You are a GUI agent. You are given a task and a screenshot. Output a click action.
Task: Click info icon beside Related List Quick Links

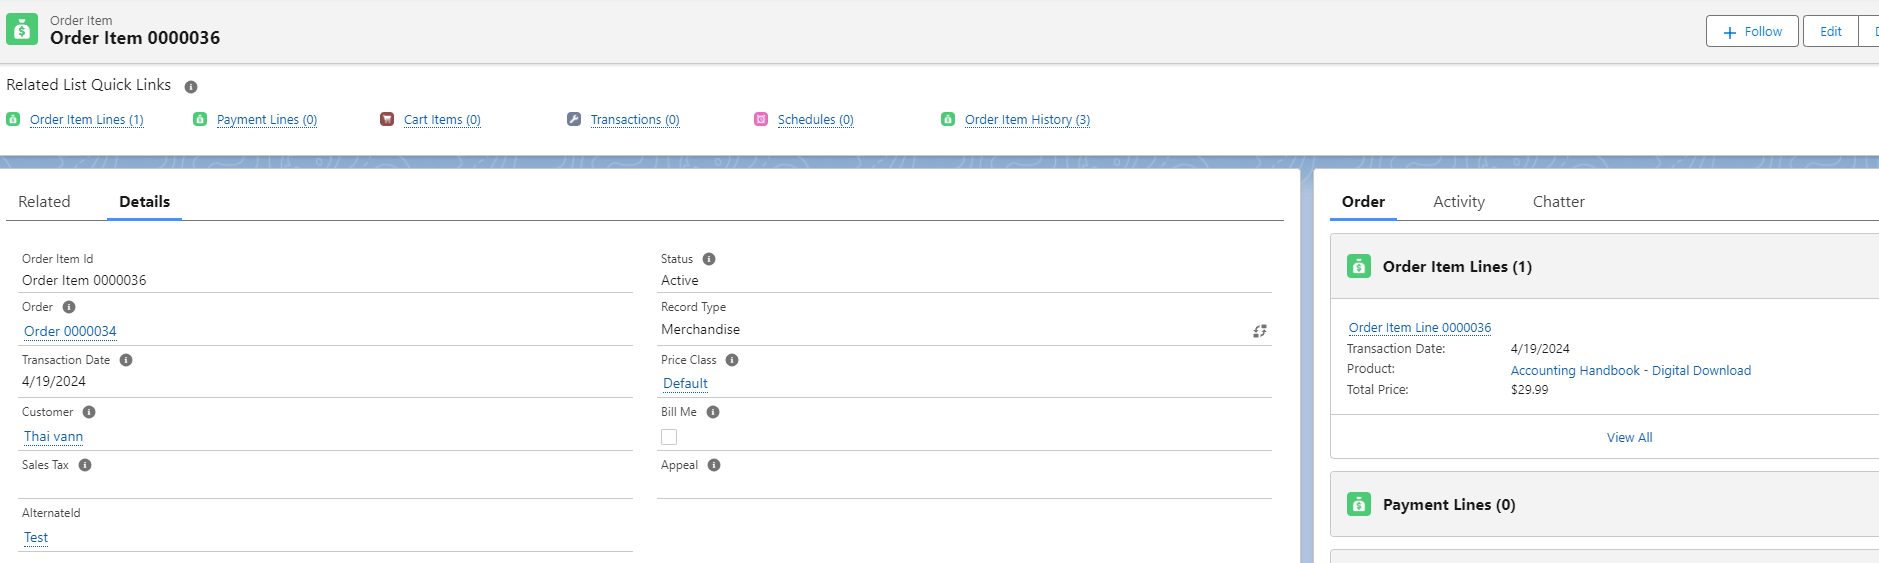tap(191, 87)
